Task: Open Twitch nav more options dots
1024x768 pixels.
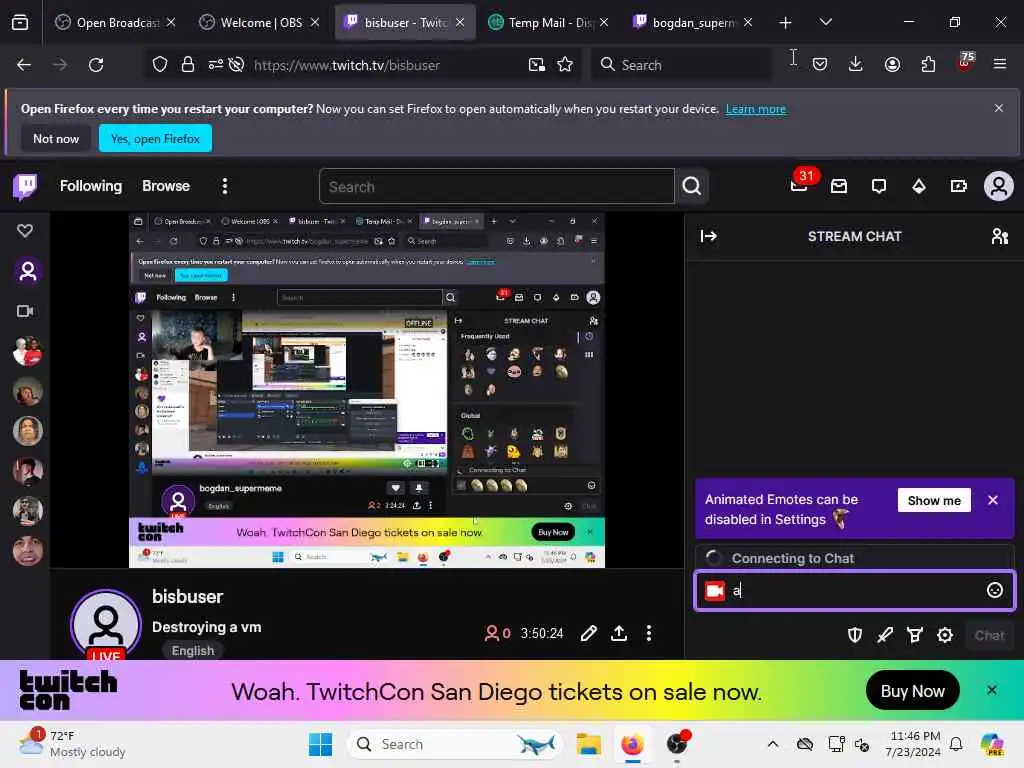Action: click(x=225, y=186)
